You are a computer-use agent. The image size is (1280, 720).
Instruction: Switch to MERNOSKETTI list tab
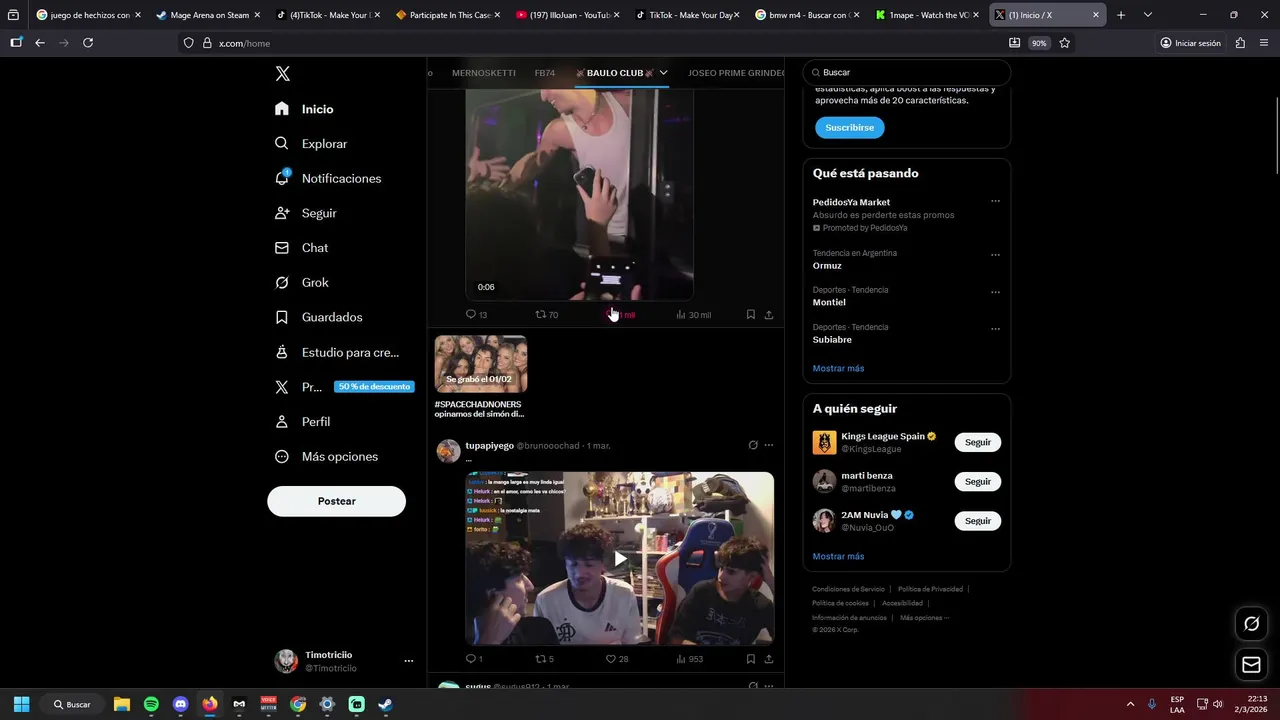click(x=484, y=73)
